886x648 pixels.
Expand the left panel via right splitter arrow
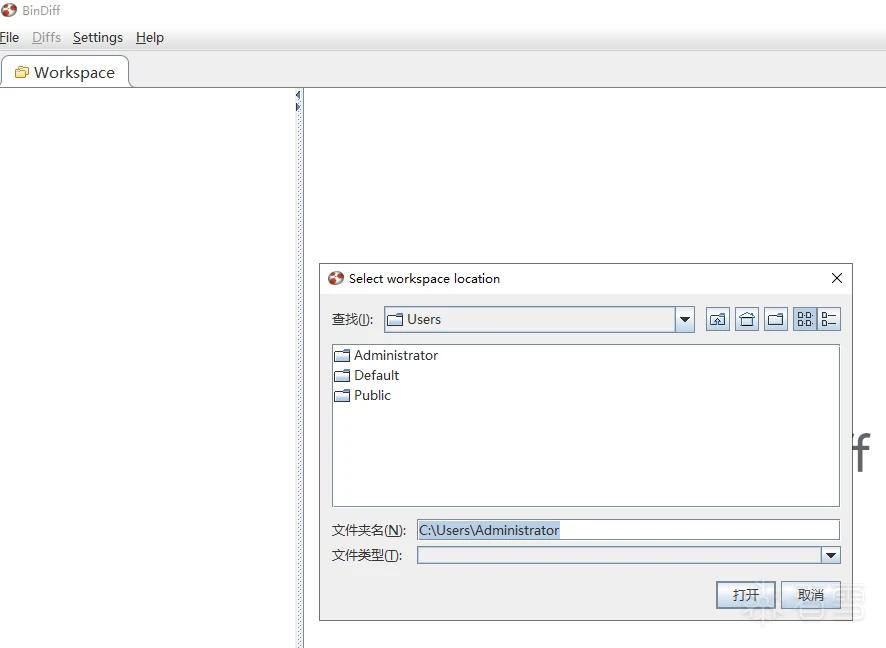coord(298,106)
